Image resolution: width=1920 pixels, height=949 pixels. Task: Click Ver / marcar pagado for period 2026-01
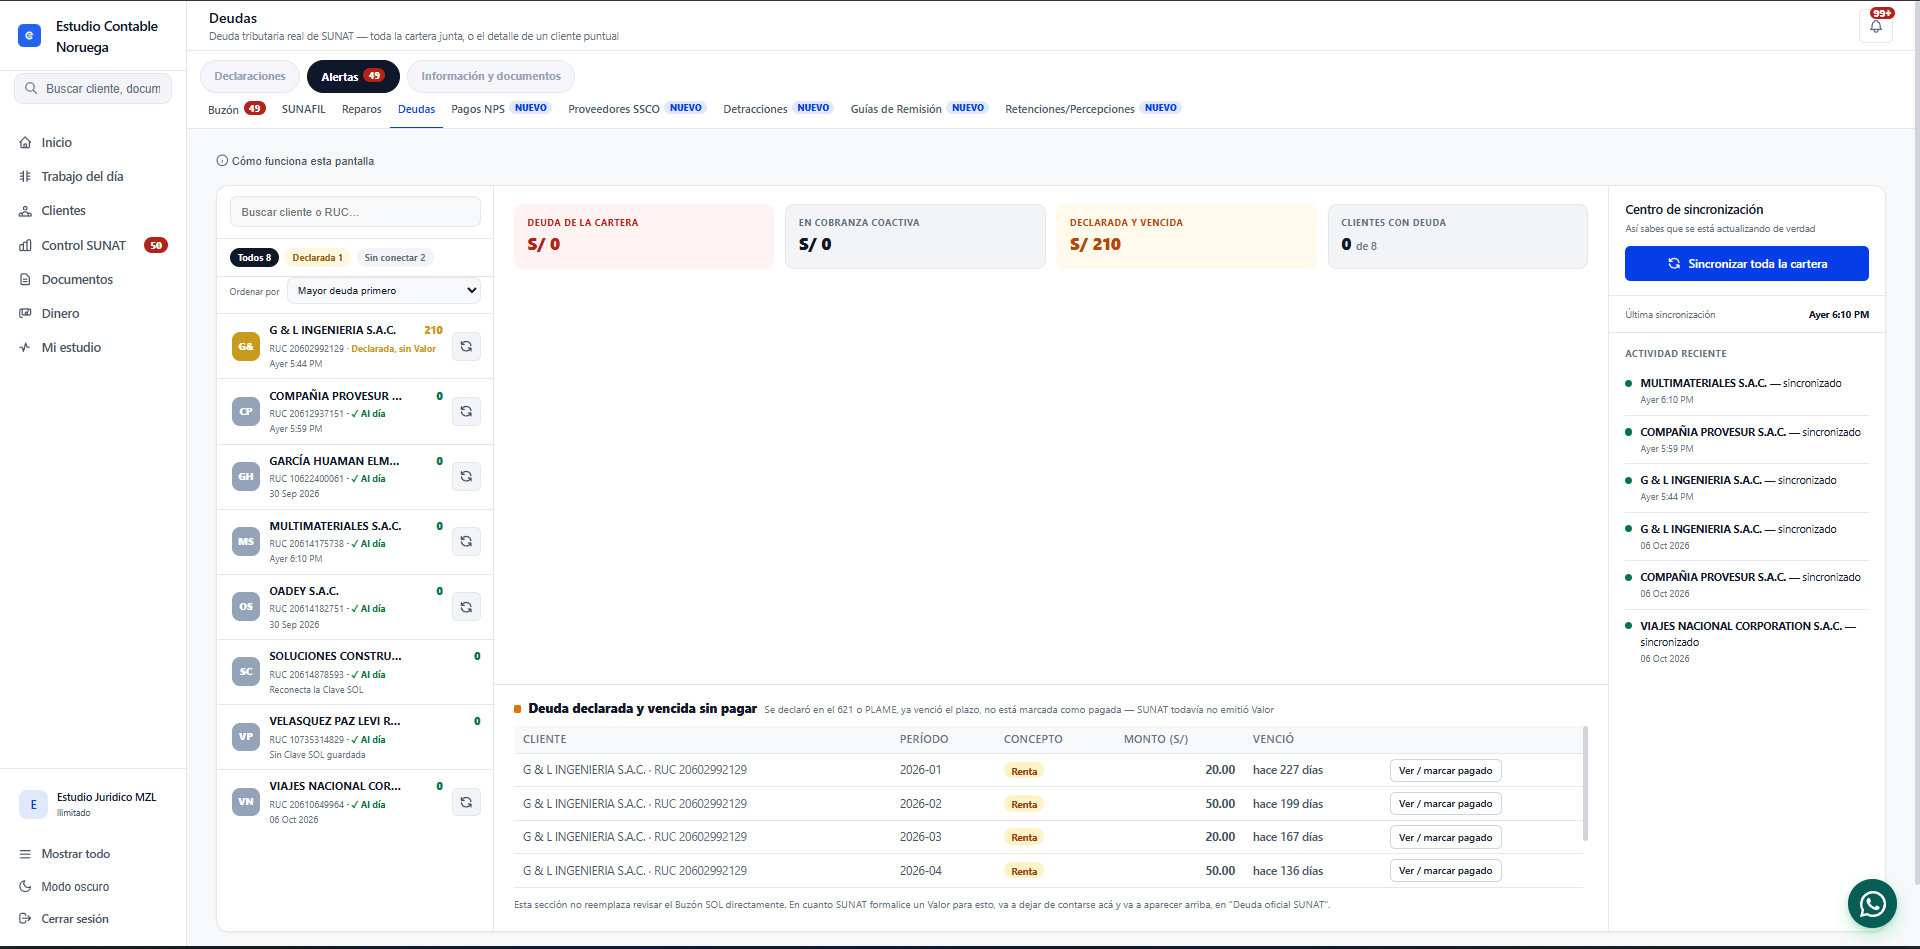coord(1445,771)
